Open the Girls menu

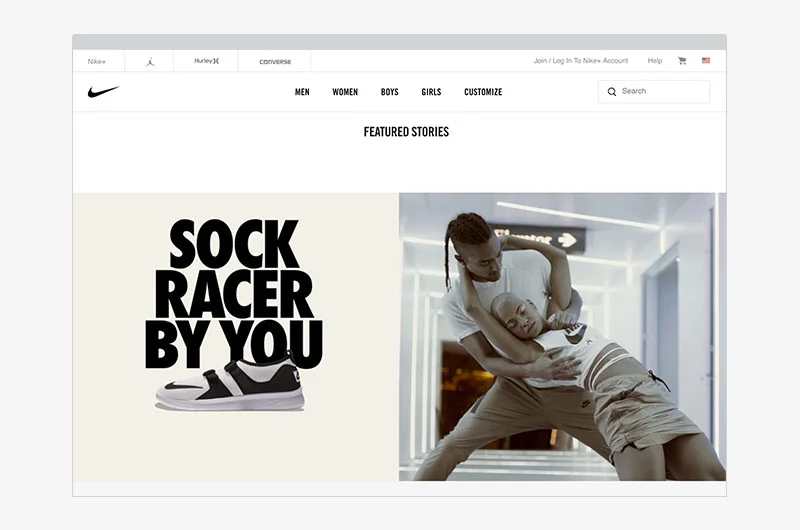431,92
